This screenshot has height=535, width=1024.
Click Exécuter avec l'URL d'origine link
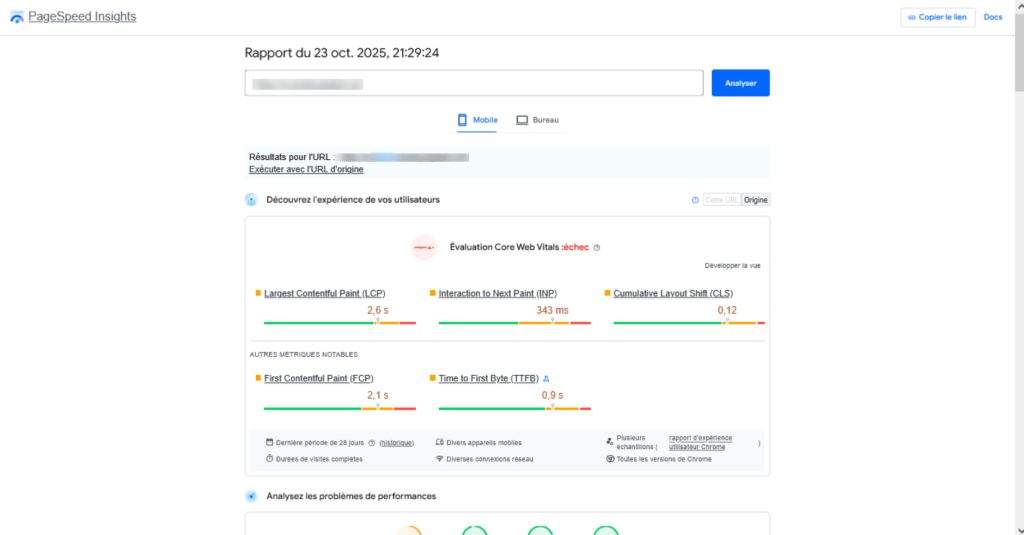point(306,169)
